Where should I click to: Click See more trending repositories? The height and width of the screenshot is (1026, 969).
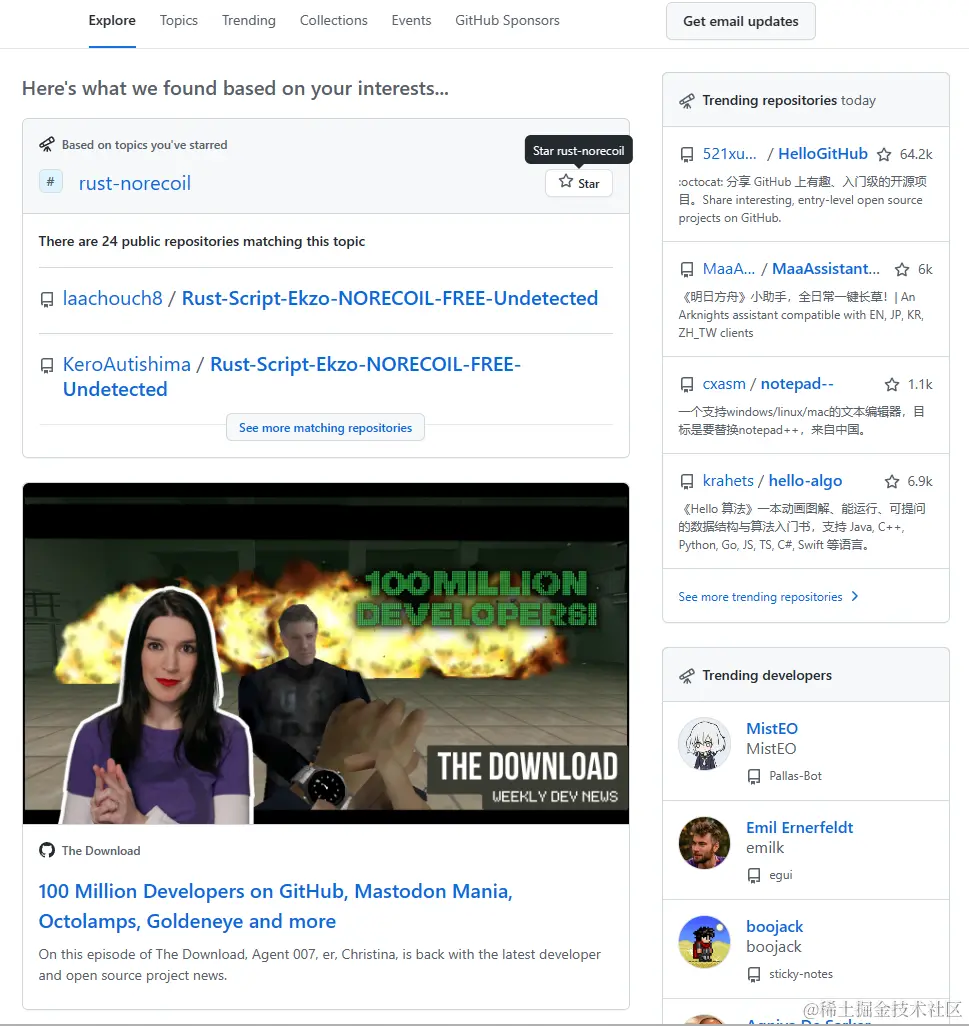[760, 597]
